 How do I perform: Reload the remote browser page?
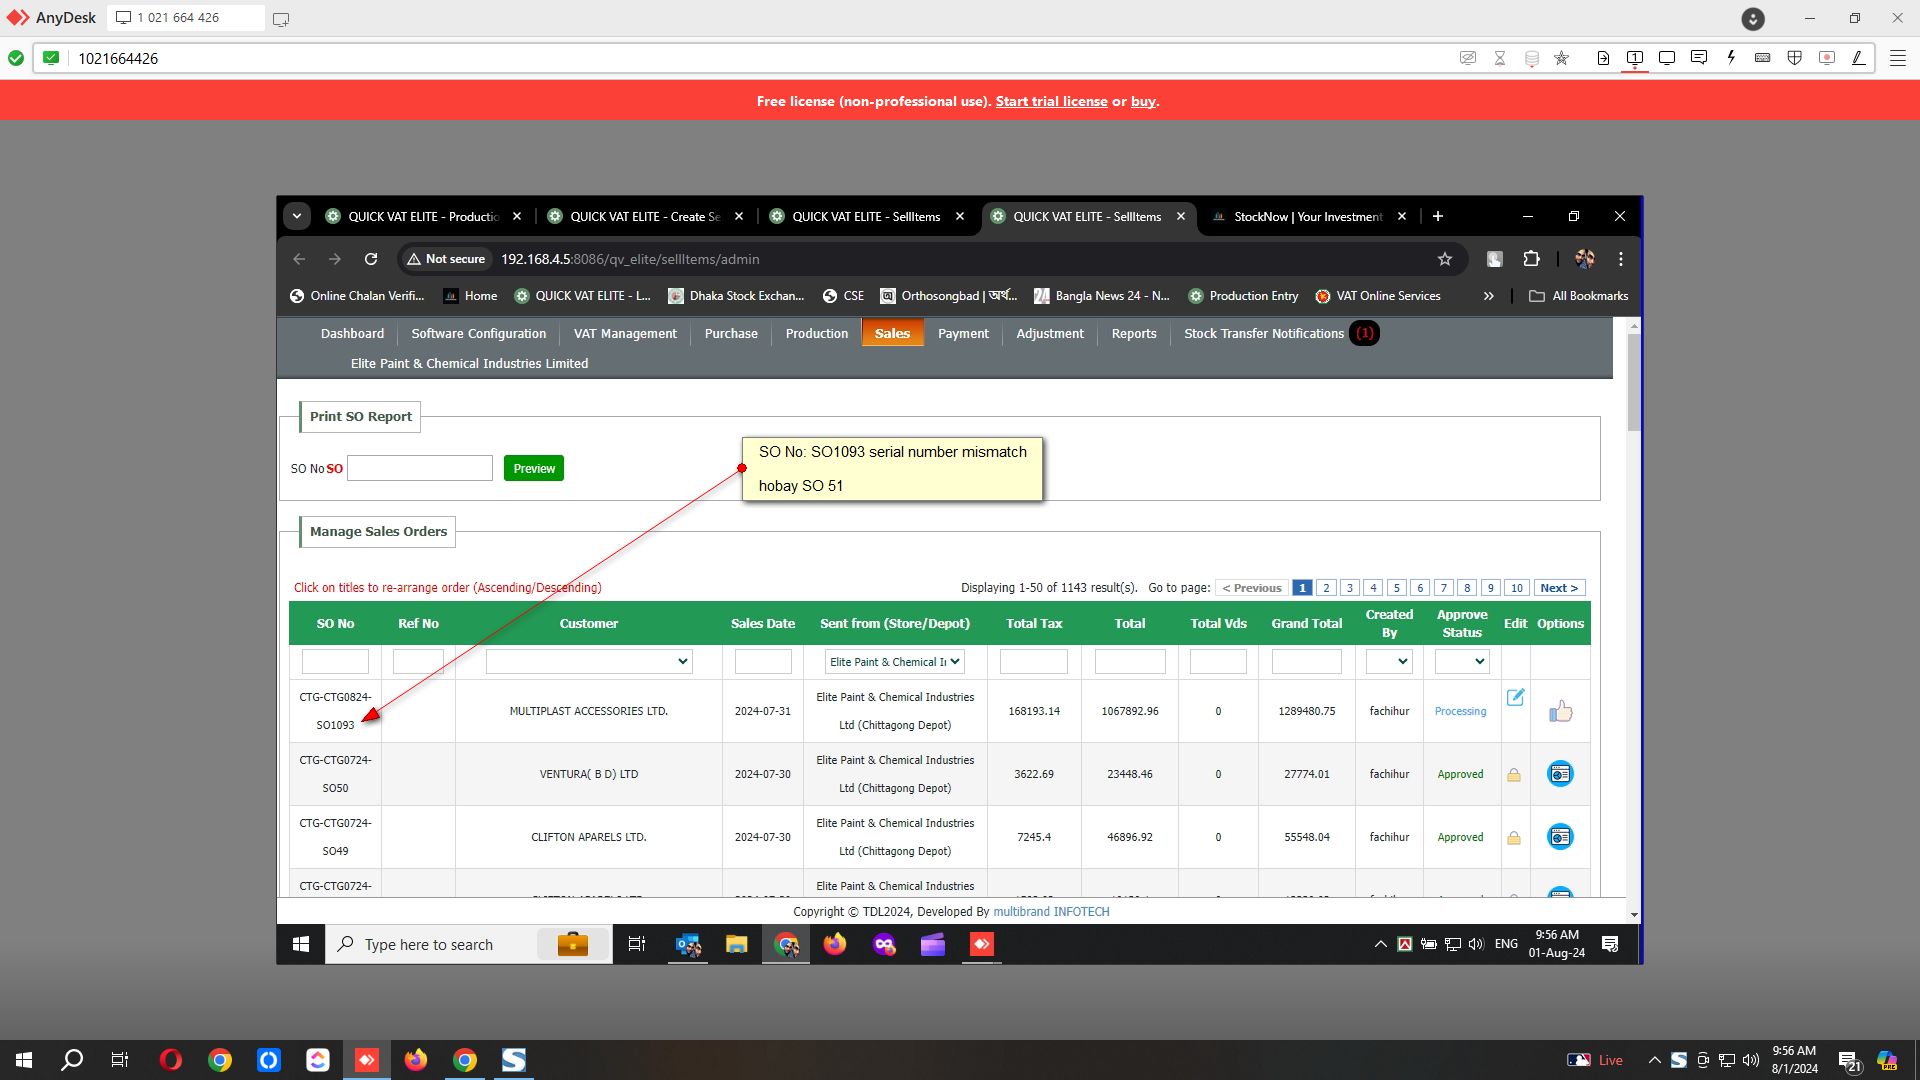tap(371, 259)
